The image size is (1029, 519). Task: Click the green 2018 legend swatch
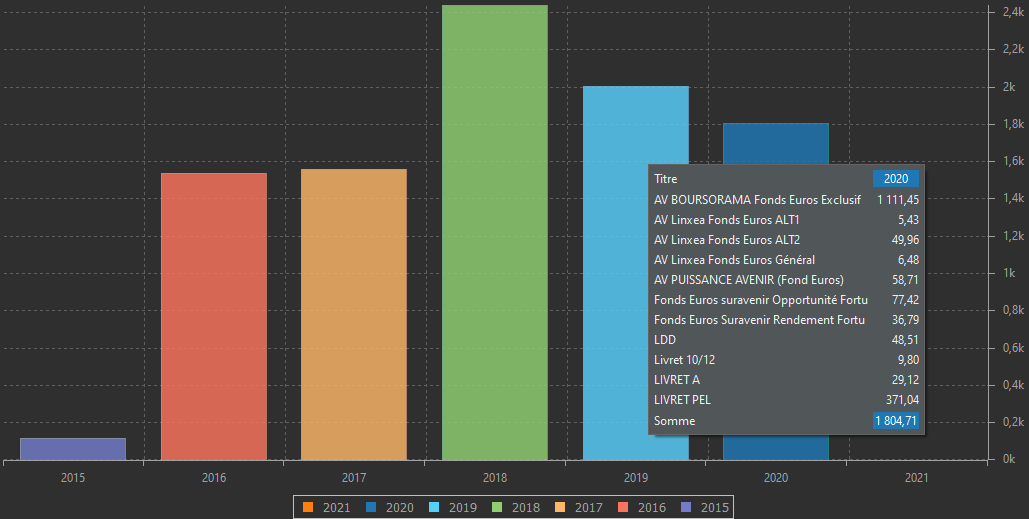pyautogui.click(x=497, y=507)
